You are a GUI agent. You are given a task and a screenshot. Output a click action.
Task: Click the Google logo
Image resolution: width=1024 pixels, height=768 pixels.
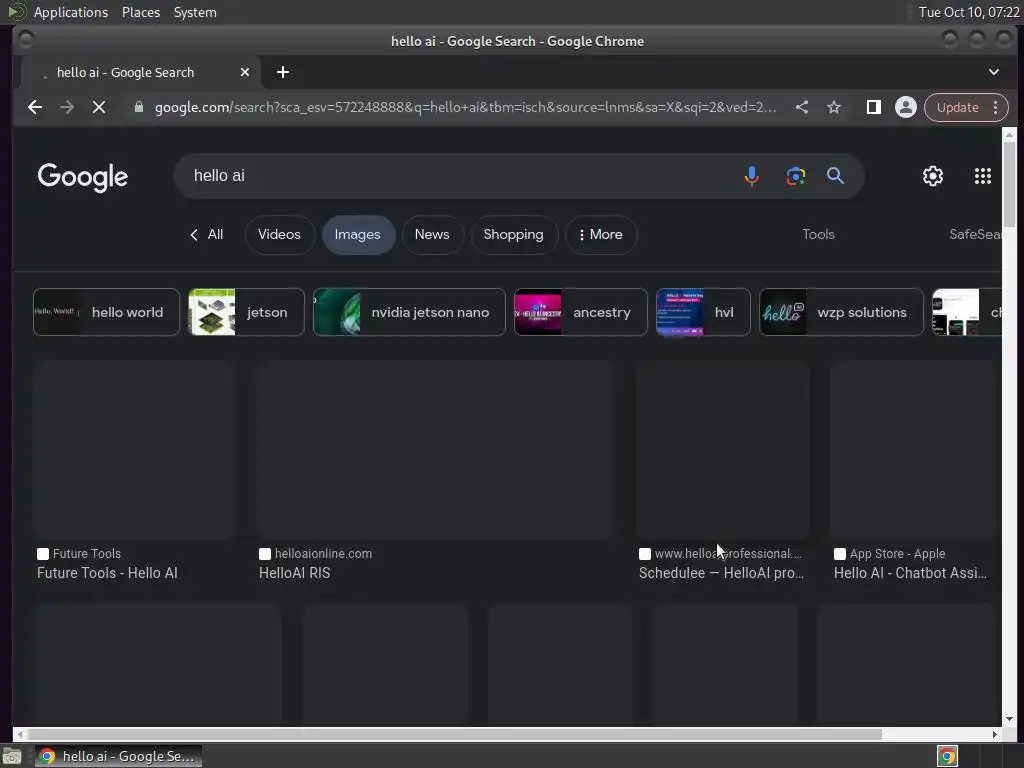point(83,177)
